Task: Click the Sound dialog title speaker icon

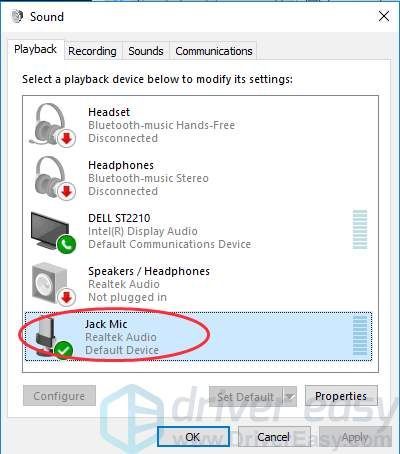Action: pos(18,17)
